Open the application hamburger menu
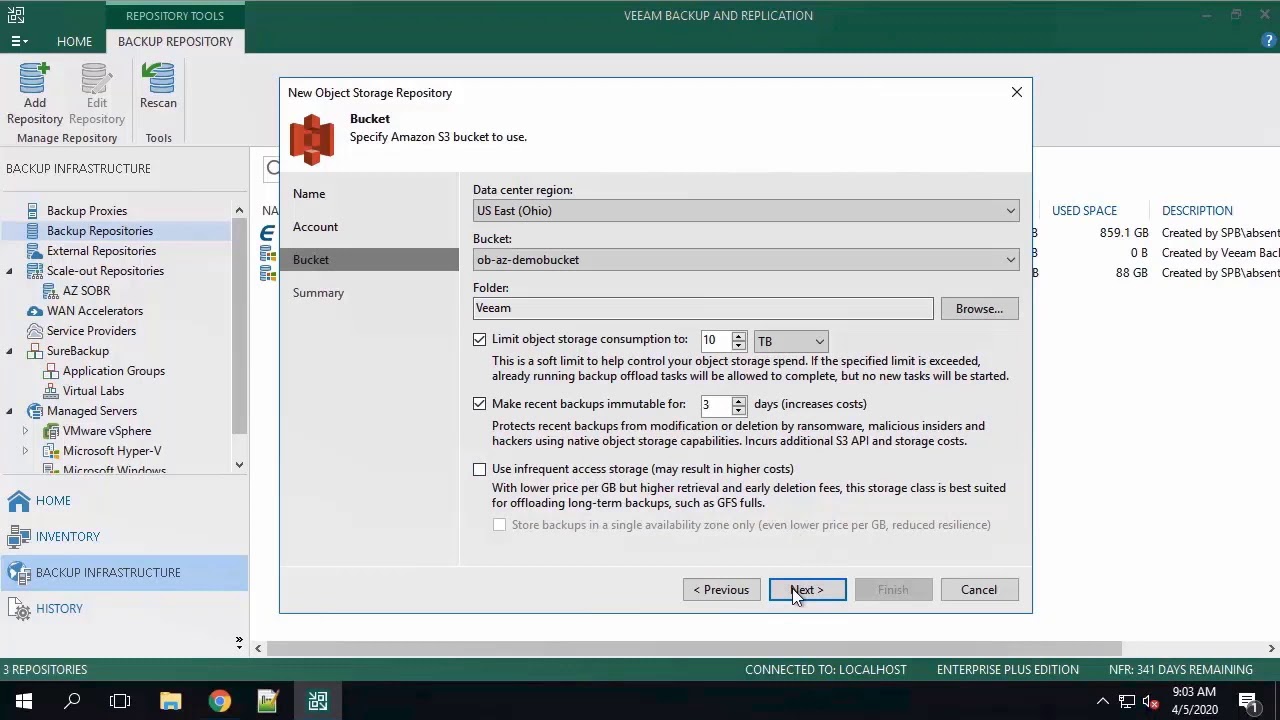 19,41
